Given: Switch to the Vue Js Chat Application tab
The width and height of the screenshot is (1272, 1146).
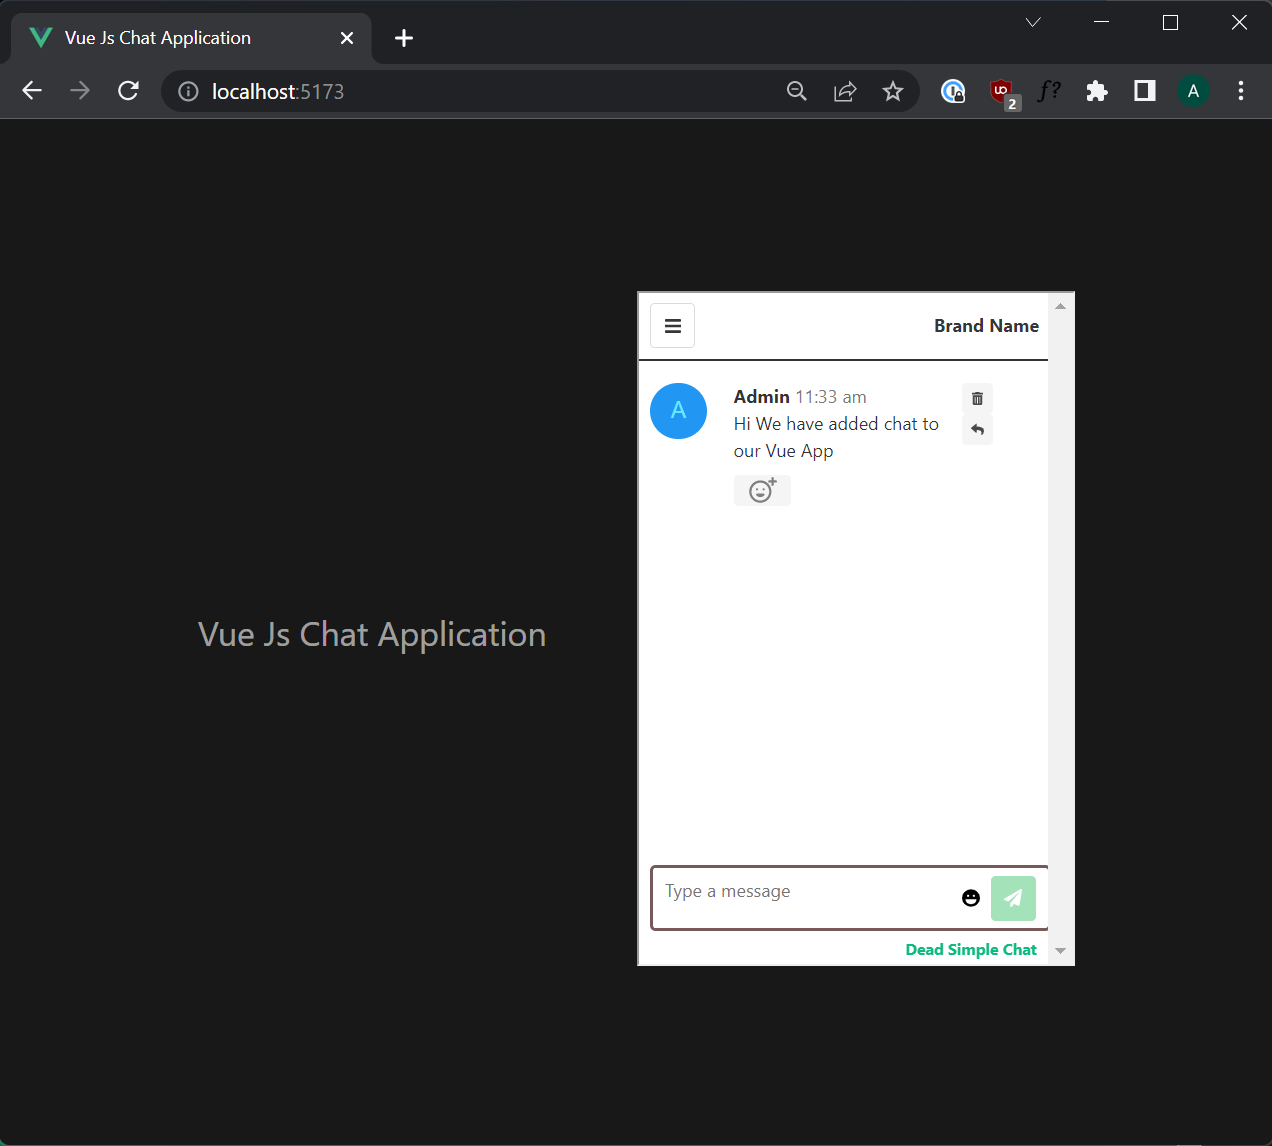Looking at the screenshot, I should point(160,38).
